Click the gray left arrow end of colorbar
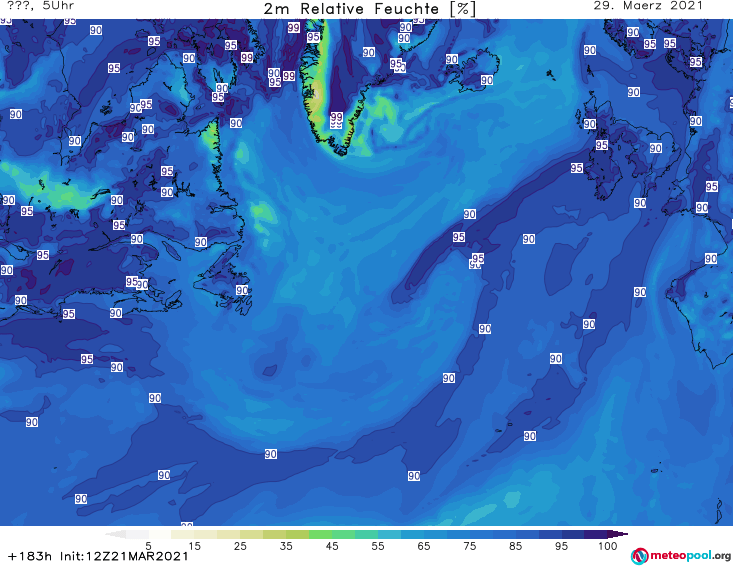The width and height of the screenshot is (733, 566). pos(115,534)
